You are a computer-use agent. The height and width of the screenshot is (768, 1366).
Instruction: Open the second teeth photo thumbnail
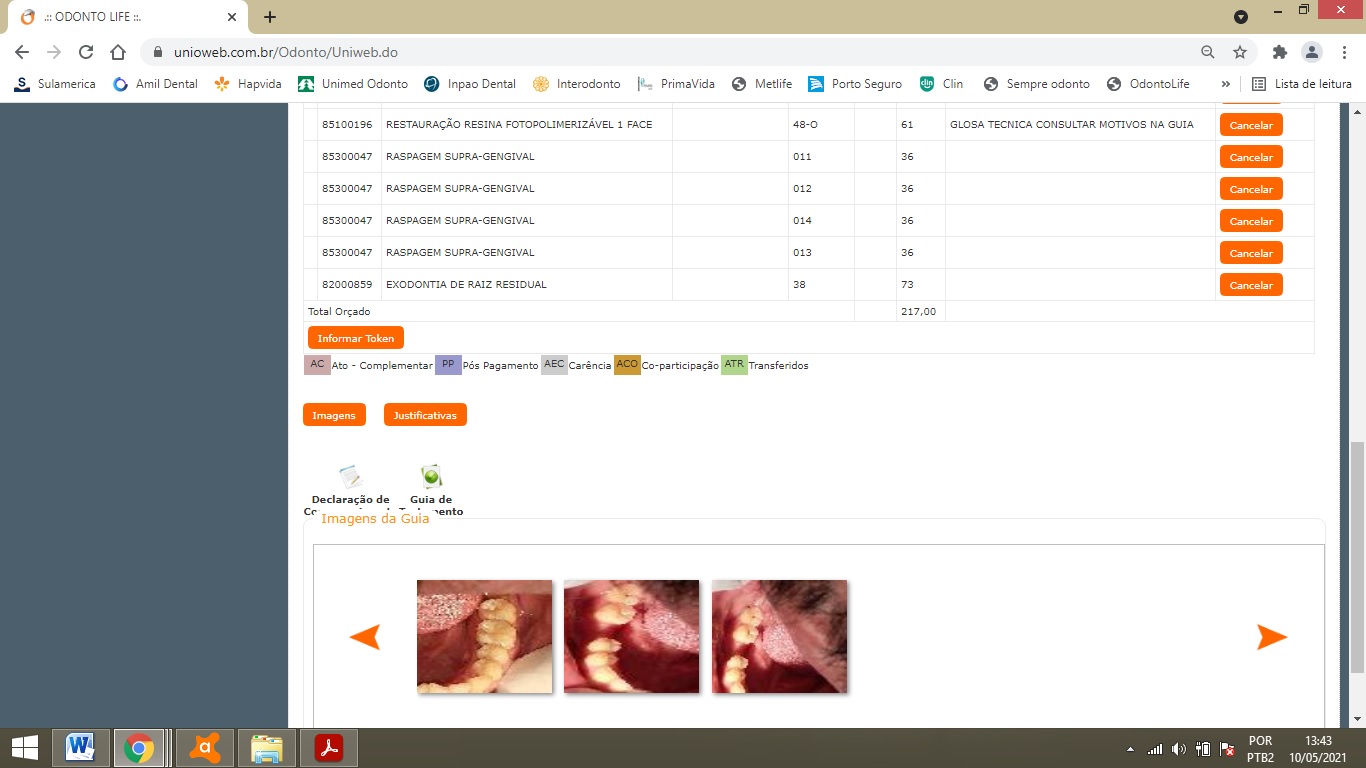[x=631, y=636]
